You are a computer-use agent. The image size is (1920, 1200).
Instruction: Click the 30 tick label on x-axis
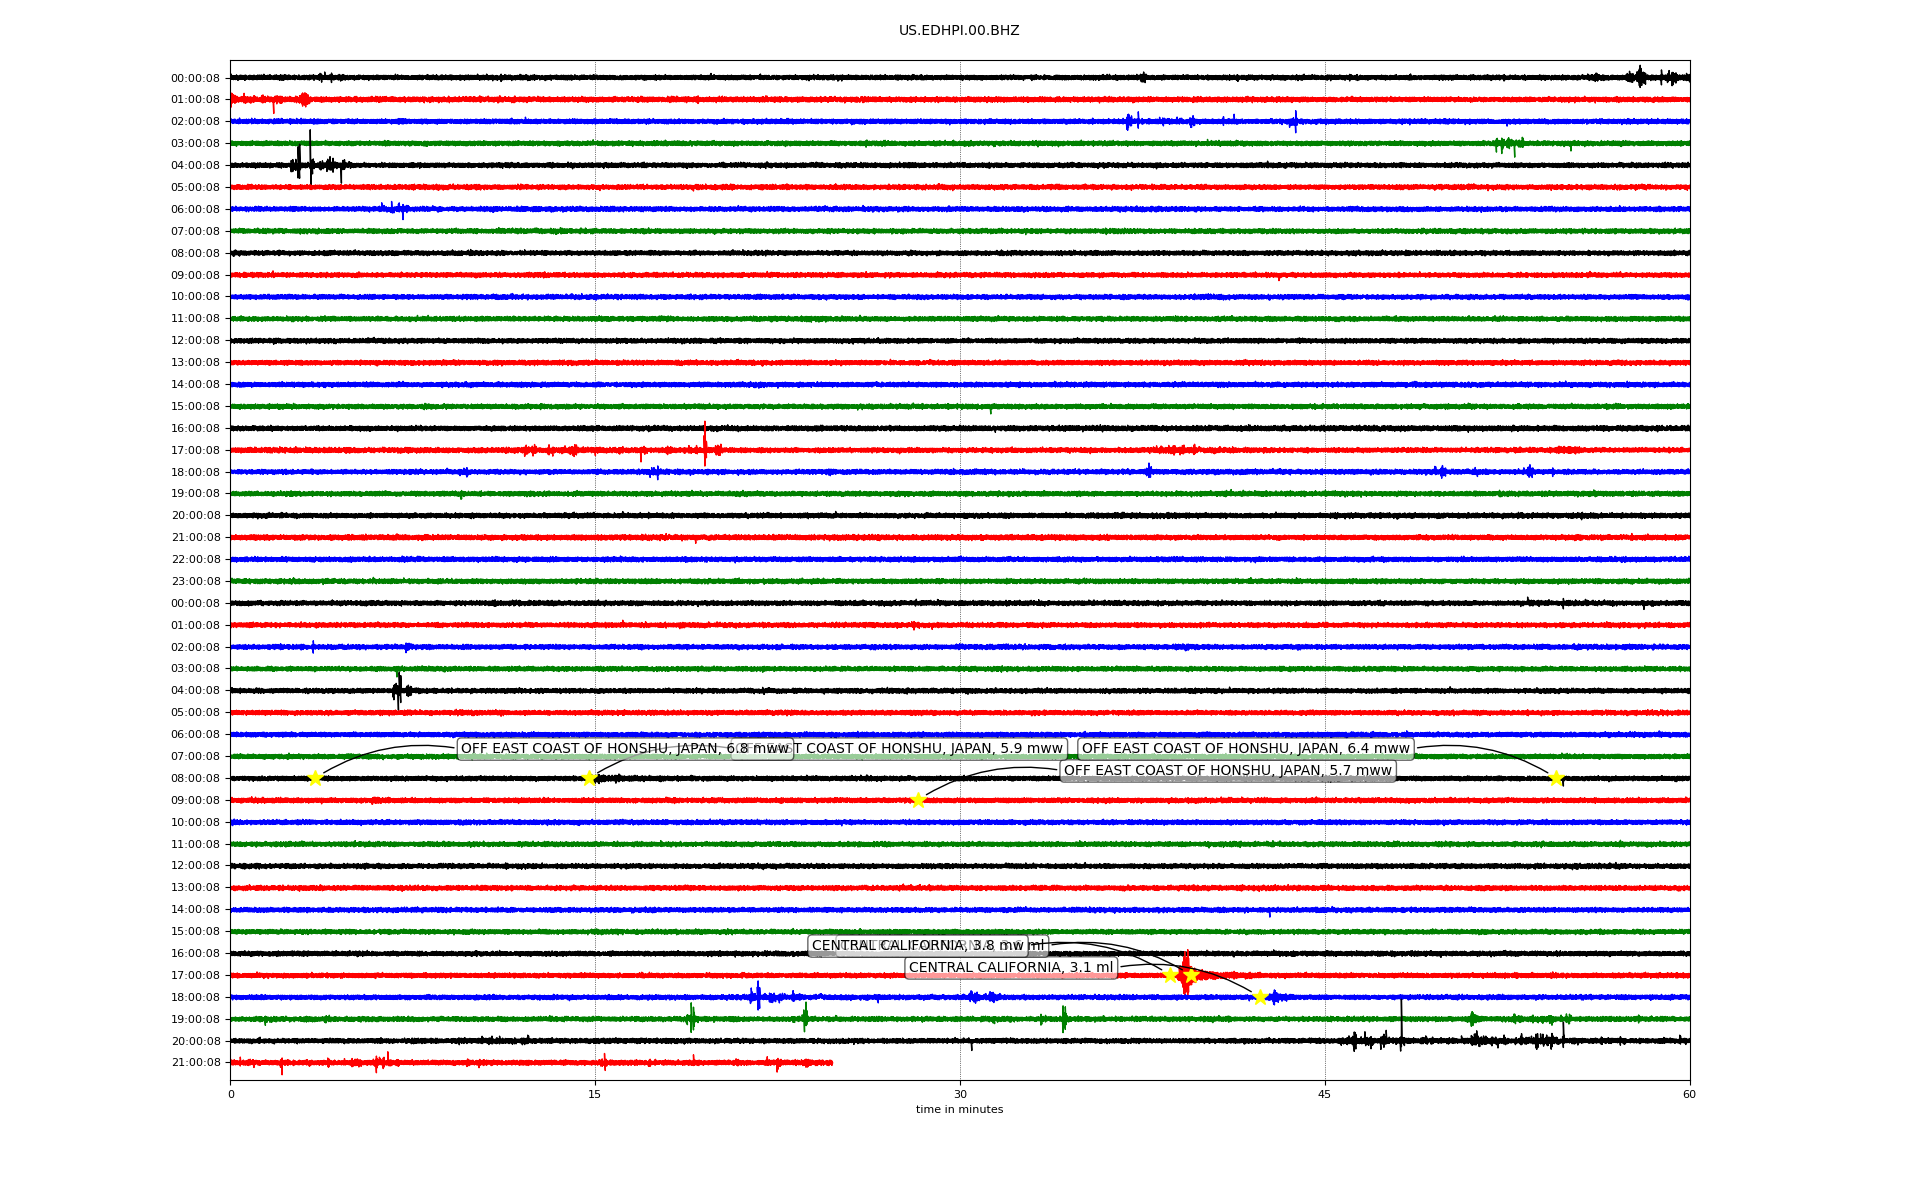coord(960,1094)
